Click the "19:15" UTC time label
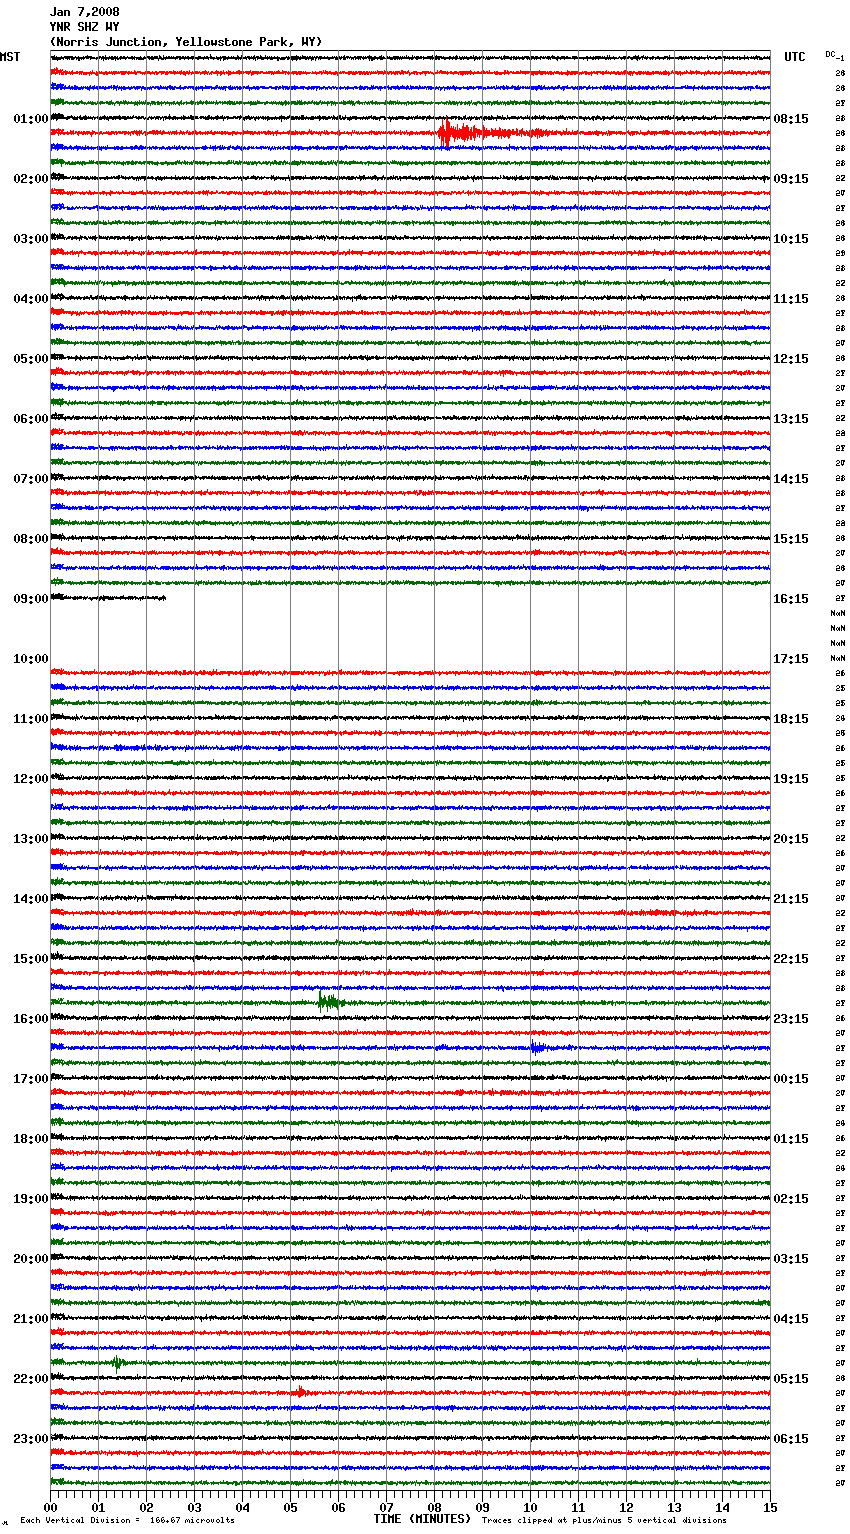This screenshot has height=1534, width=850. pyautogui.click(x=791, y=779)
